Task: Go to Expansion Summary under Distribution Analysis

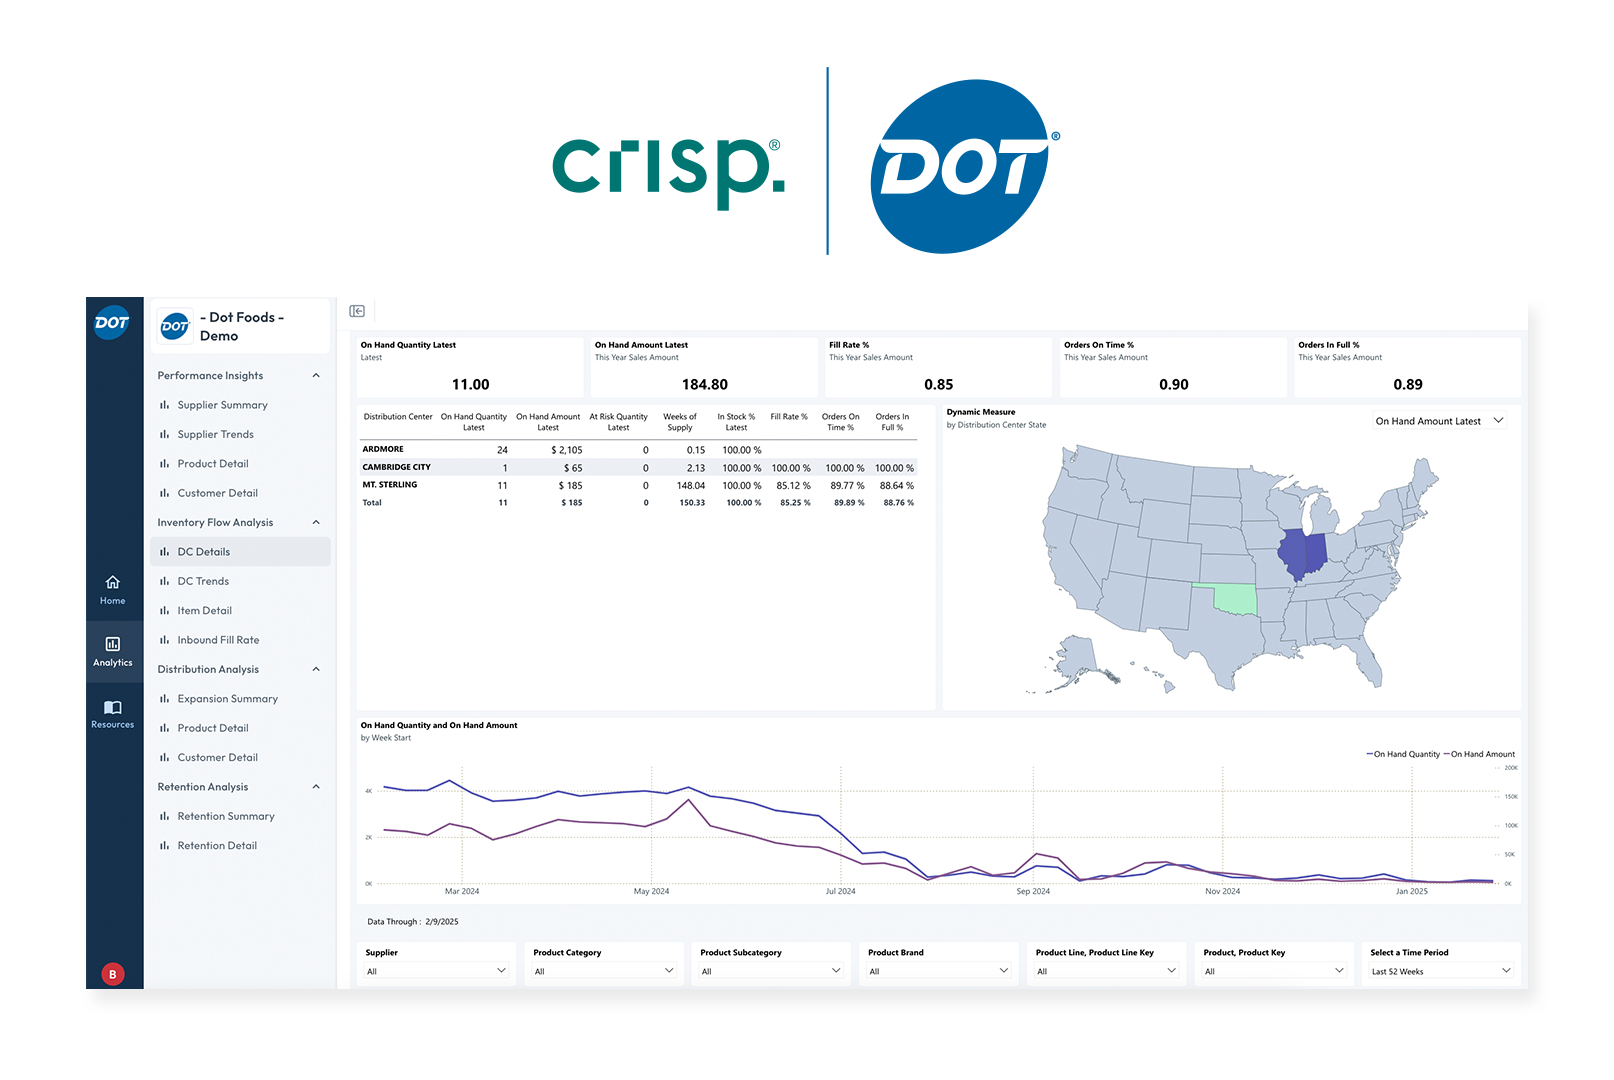Action: point(226,698)
